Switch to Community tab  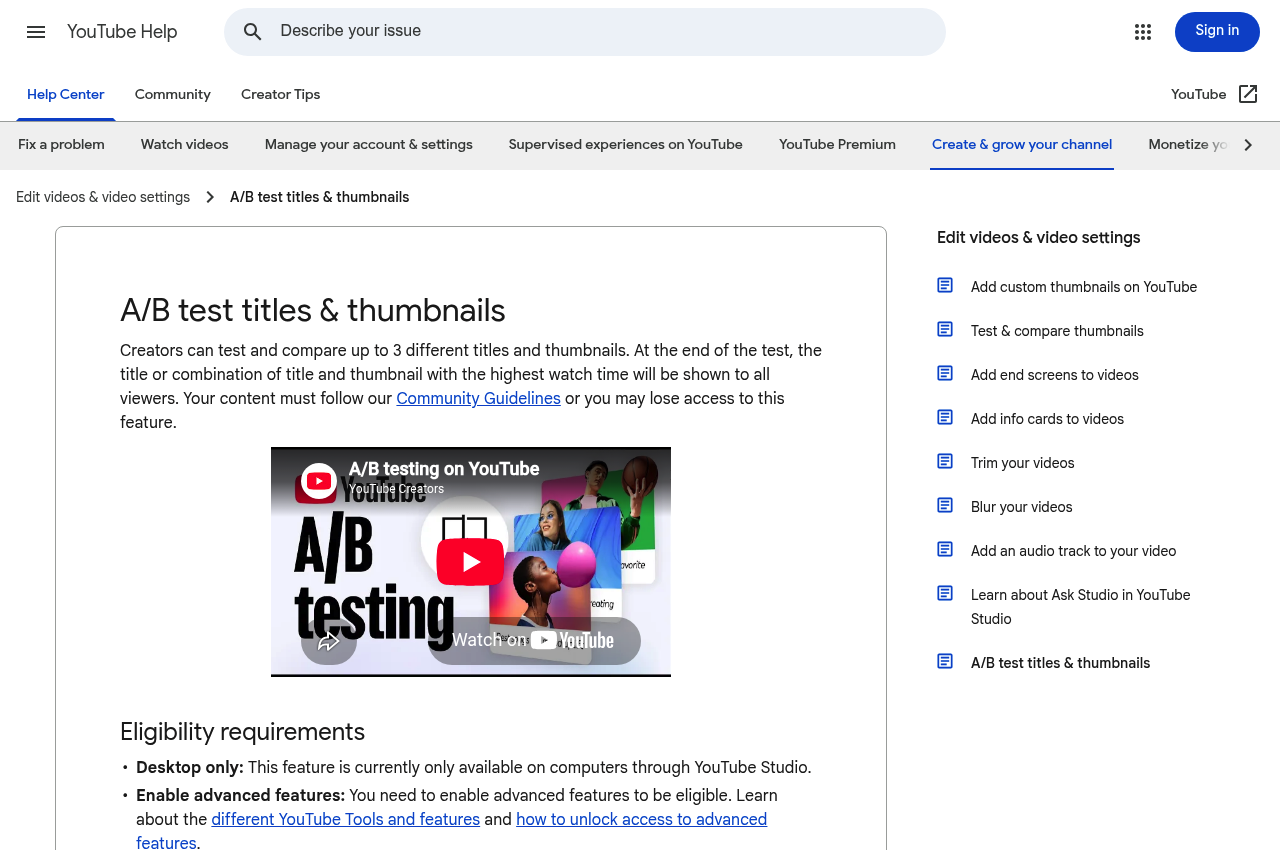[x=173, y=95]
